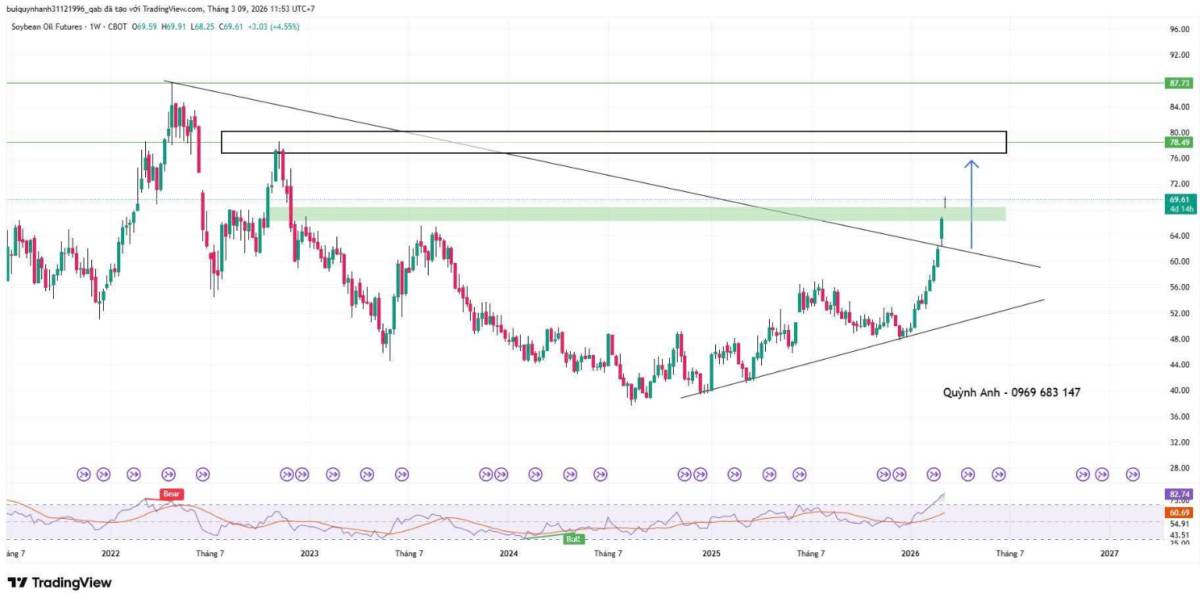
Task: Open the rightmost purple event marker
Action: click(1133, 473)
